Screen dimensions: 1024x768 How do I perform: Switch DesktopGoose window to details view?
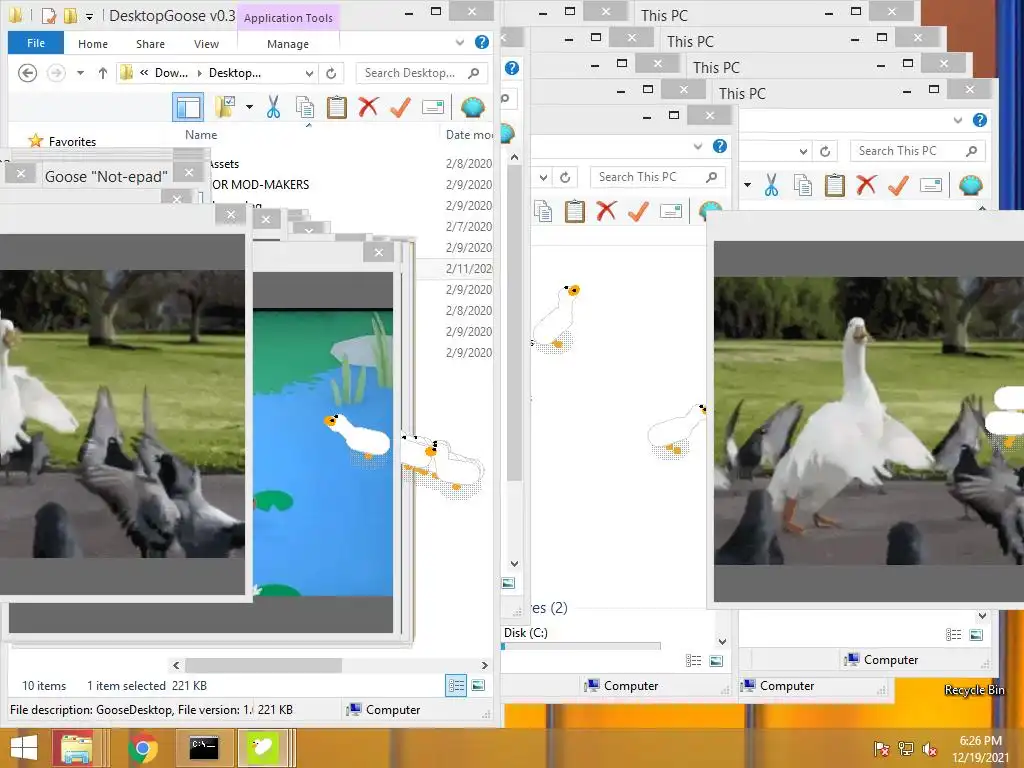[x=456, y=686]
